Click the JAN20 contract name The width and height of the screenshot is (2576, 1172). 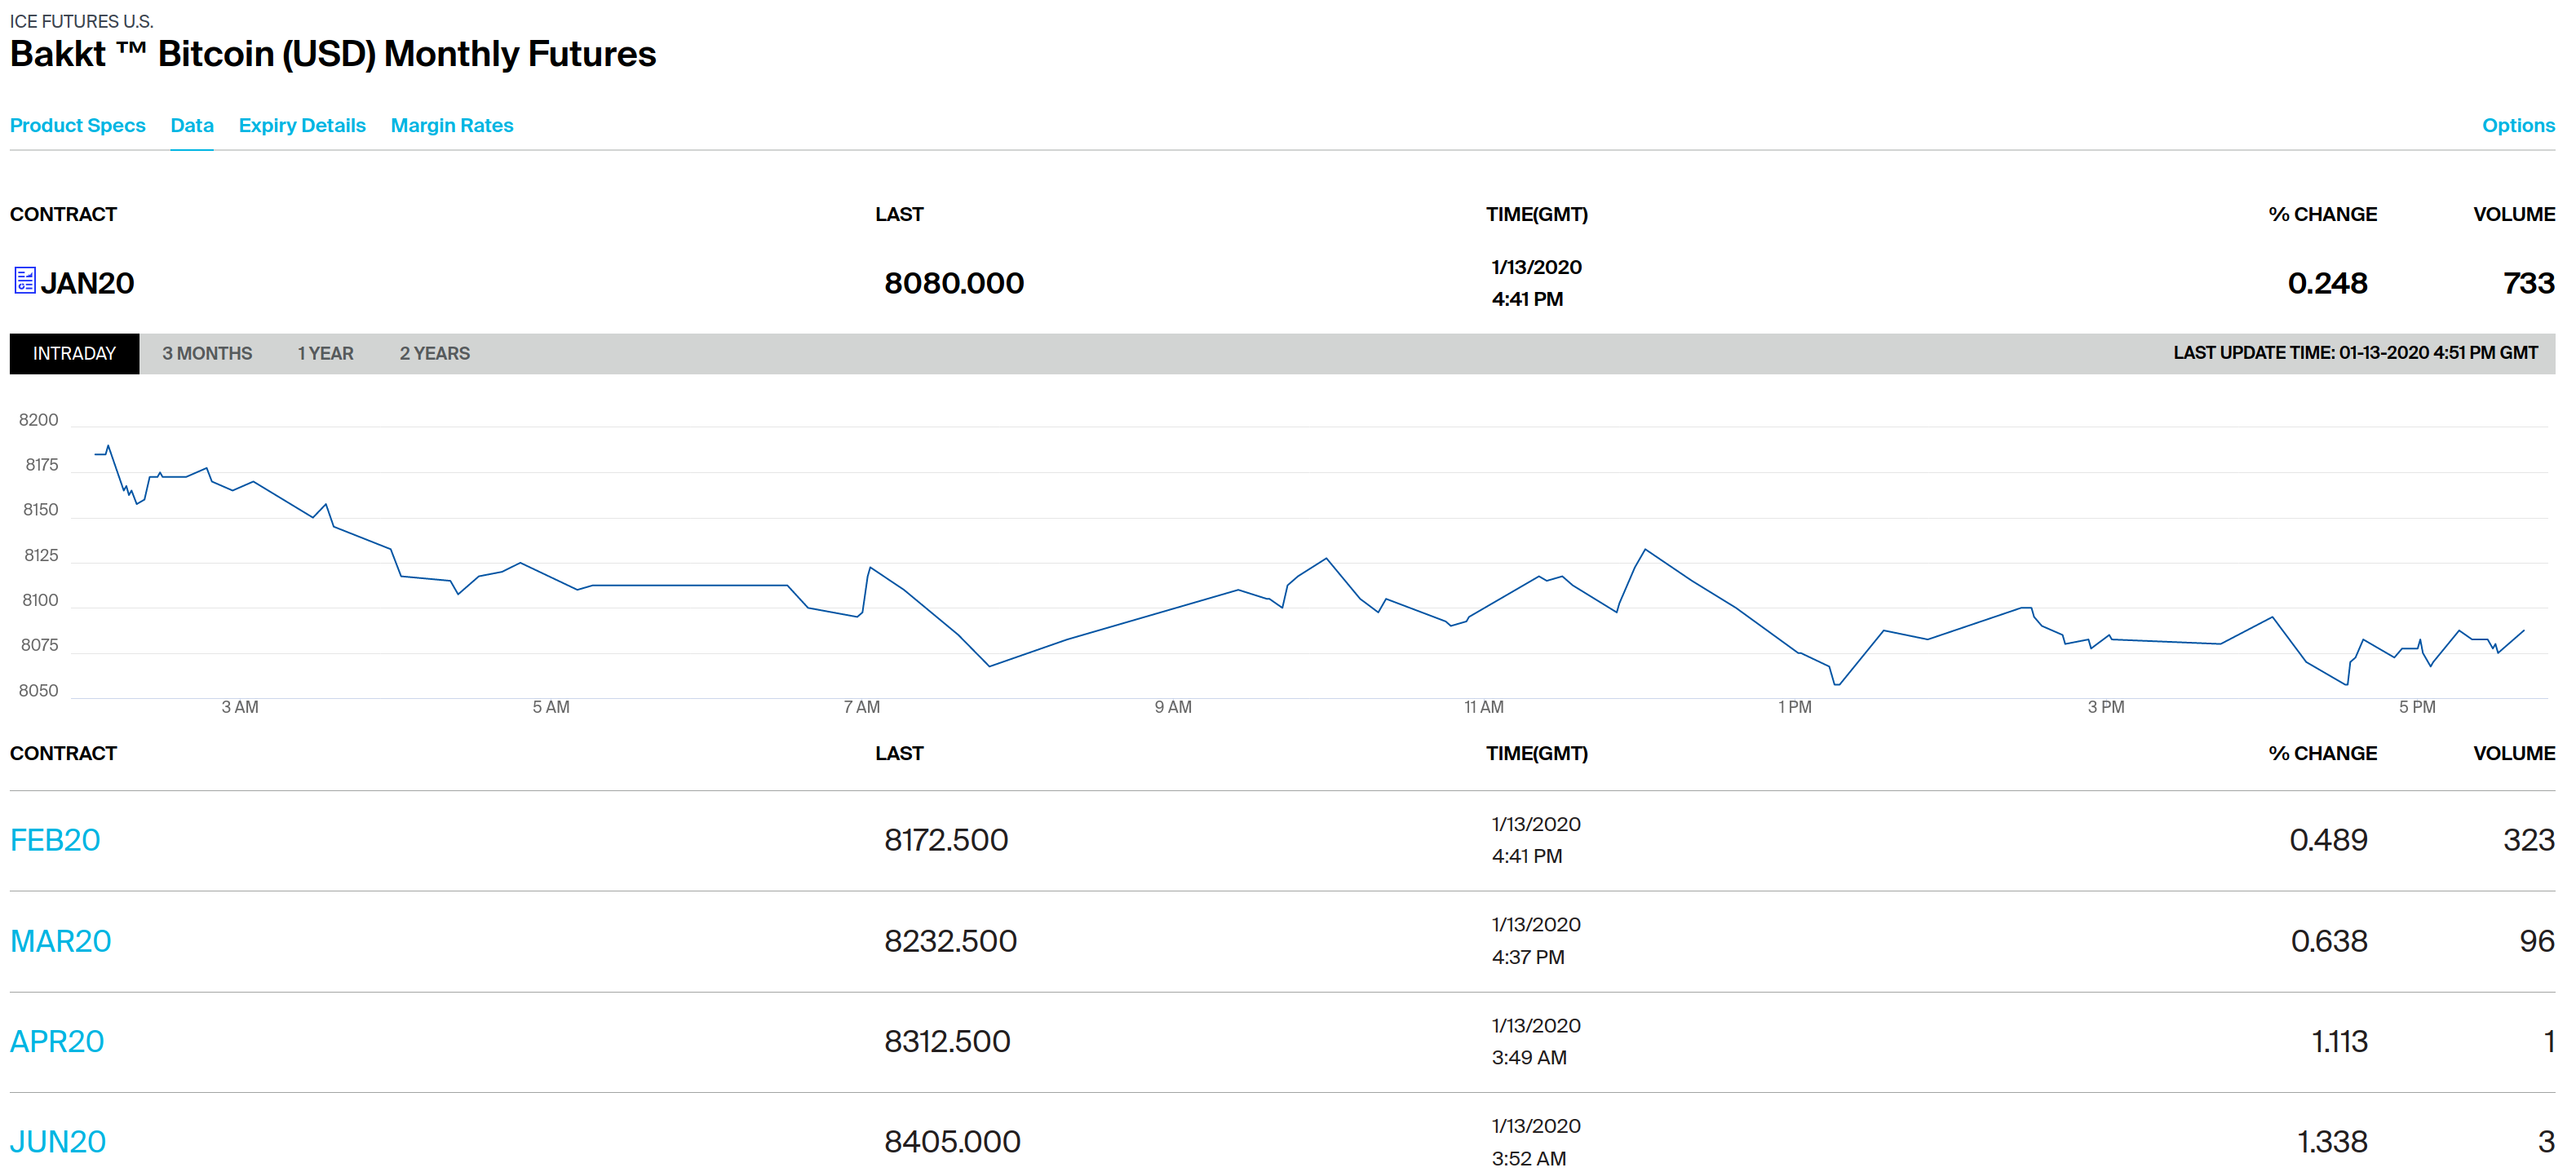[x=87, y=284]
